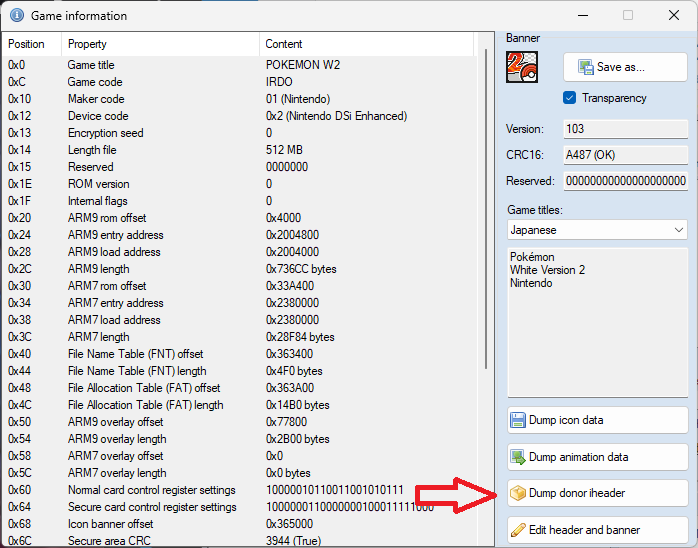This screenshot has width=698, height=548.
Task: Select File Name Table (FNT) length row
Action: click(238, 371)
